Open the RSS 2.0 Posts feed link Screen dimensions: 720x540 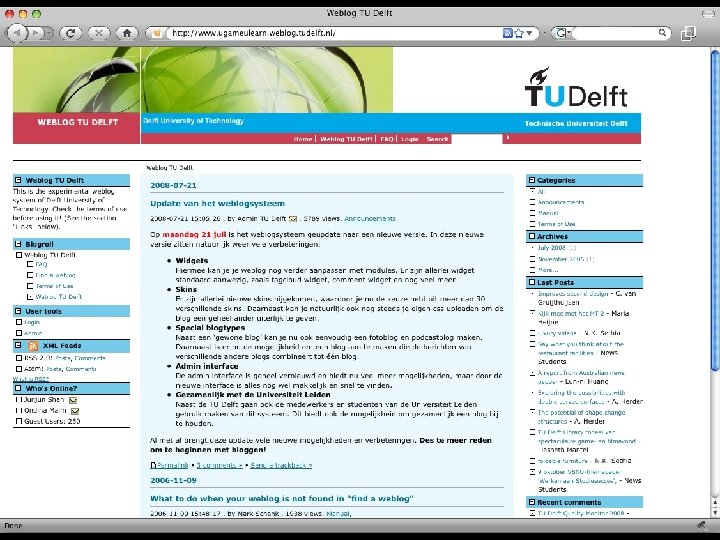[63, 358]
